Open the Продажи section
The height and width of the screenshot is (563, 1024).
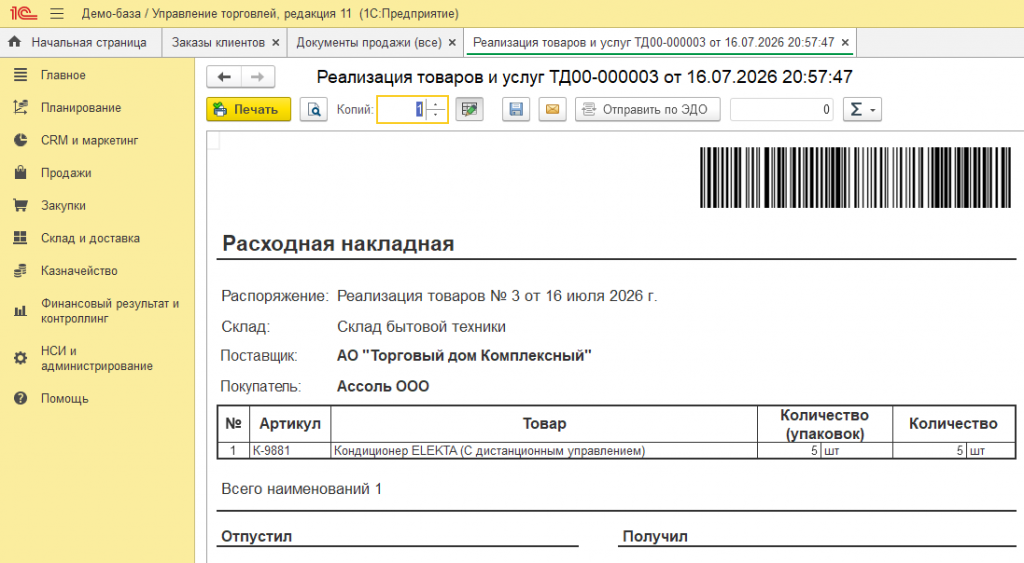point(66,173)
